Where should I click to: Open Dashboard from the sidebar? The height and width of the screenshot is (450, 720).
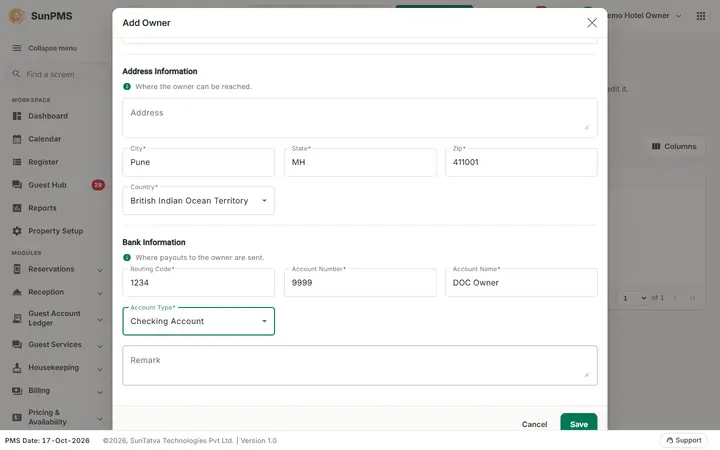tap(48, 116)
